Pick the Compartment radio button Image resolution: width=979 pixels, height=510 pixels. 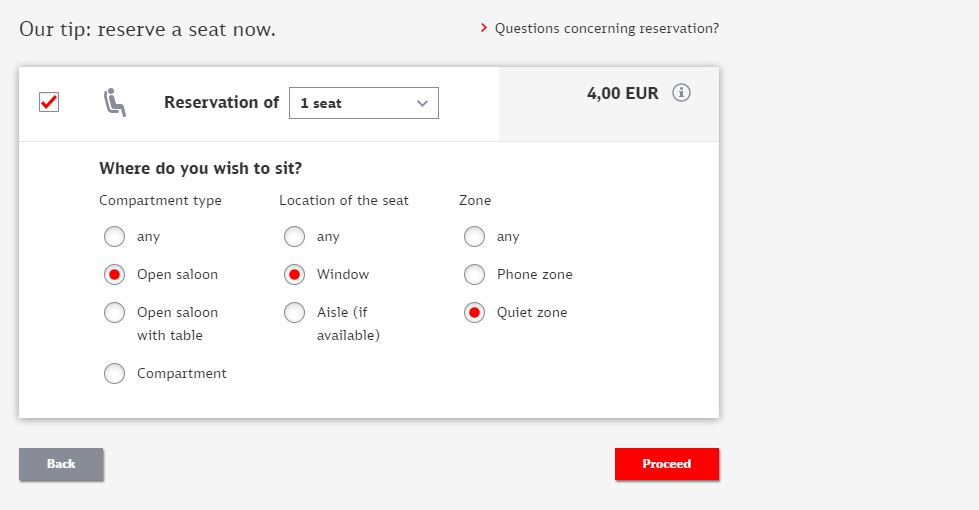pyautogui.click(x=115, y=373)
